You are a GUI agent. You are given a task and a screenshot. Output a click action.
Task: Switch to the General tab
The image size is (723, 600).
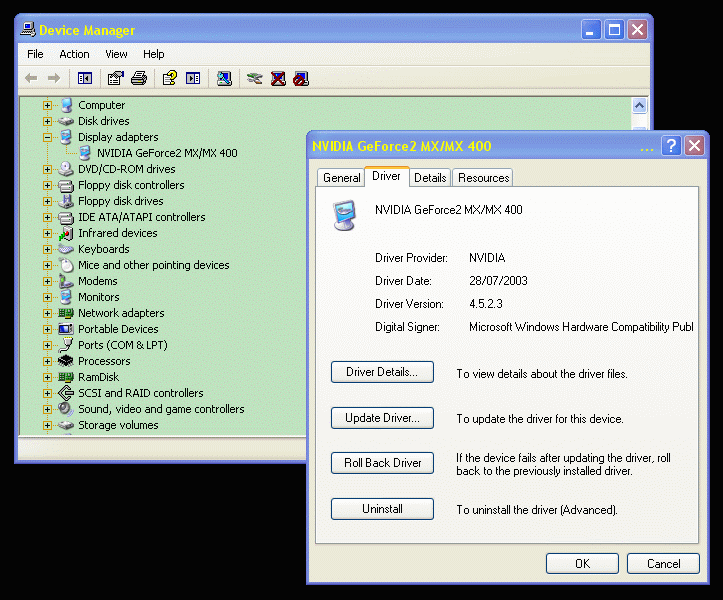[x=342, y=178]
